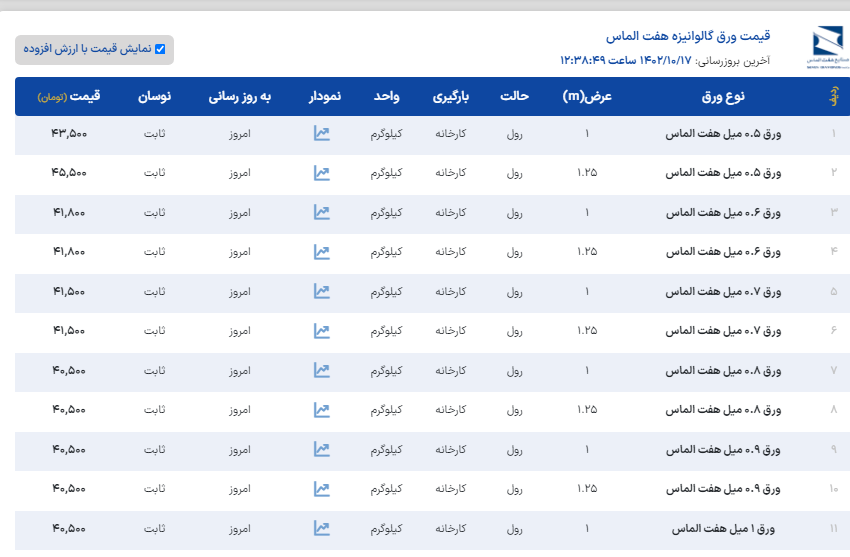850x557 pixels.
Task: Toggle the نمایش قیمت با ارزش افزوده checkbox
Action: pyautogui.click(x=160, y=48)
